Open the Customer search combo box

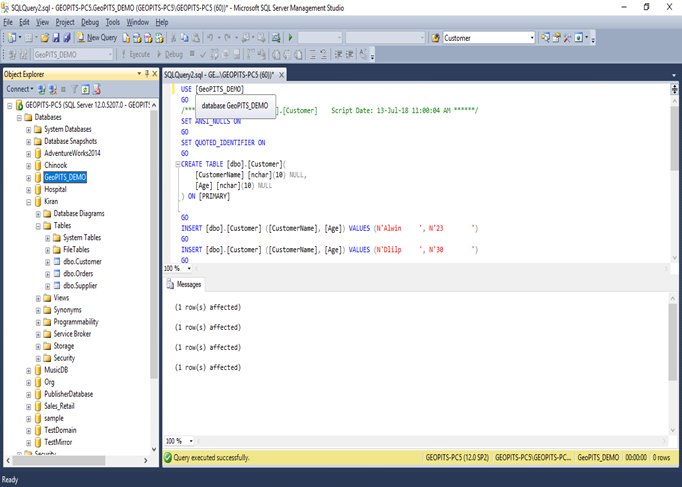(x=530, y=38)
